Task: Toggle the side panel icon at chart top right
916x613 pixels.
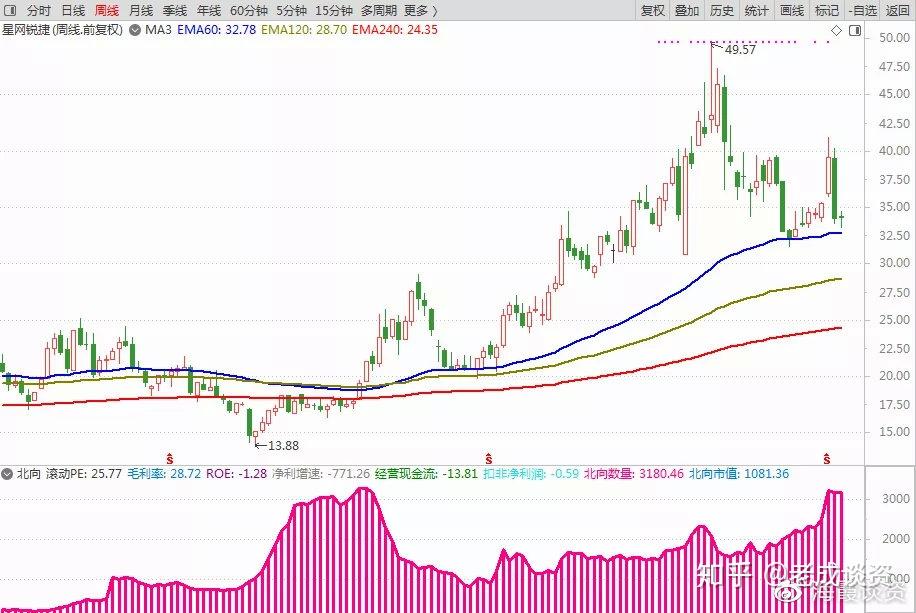Action: click(x=855, y=30)
